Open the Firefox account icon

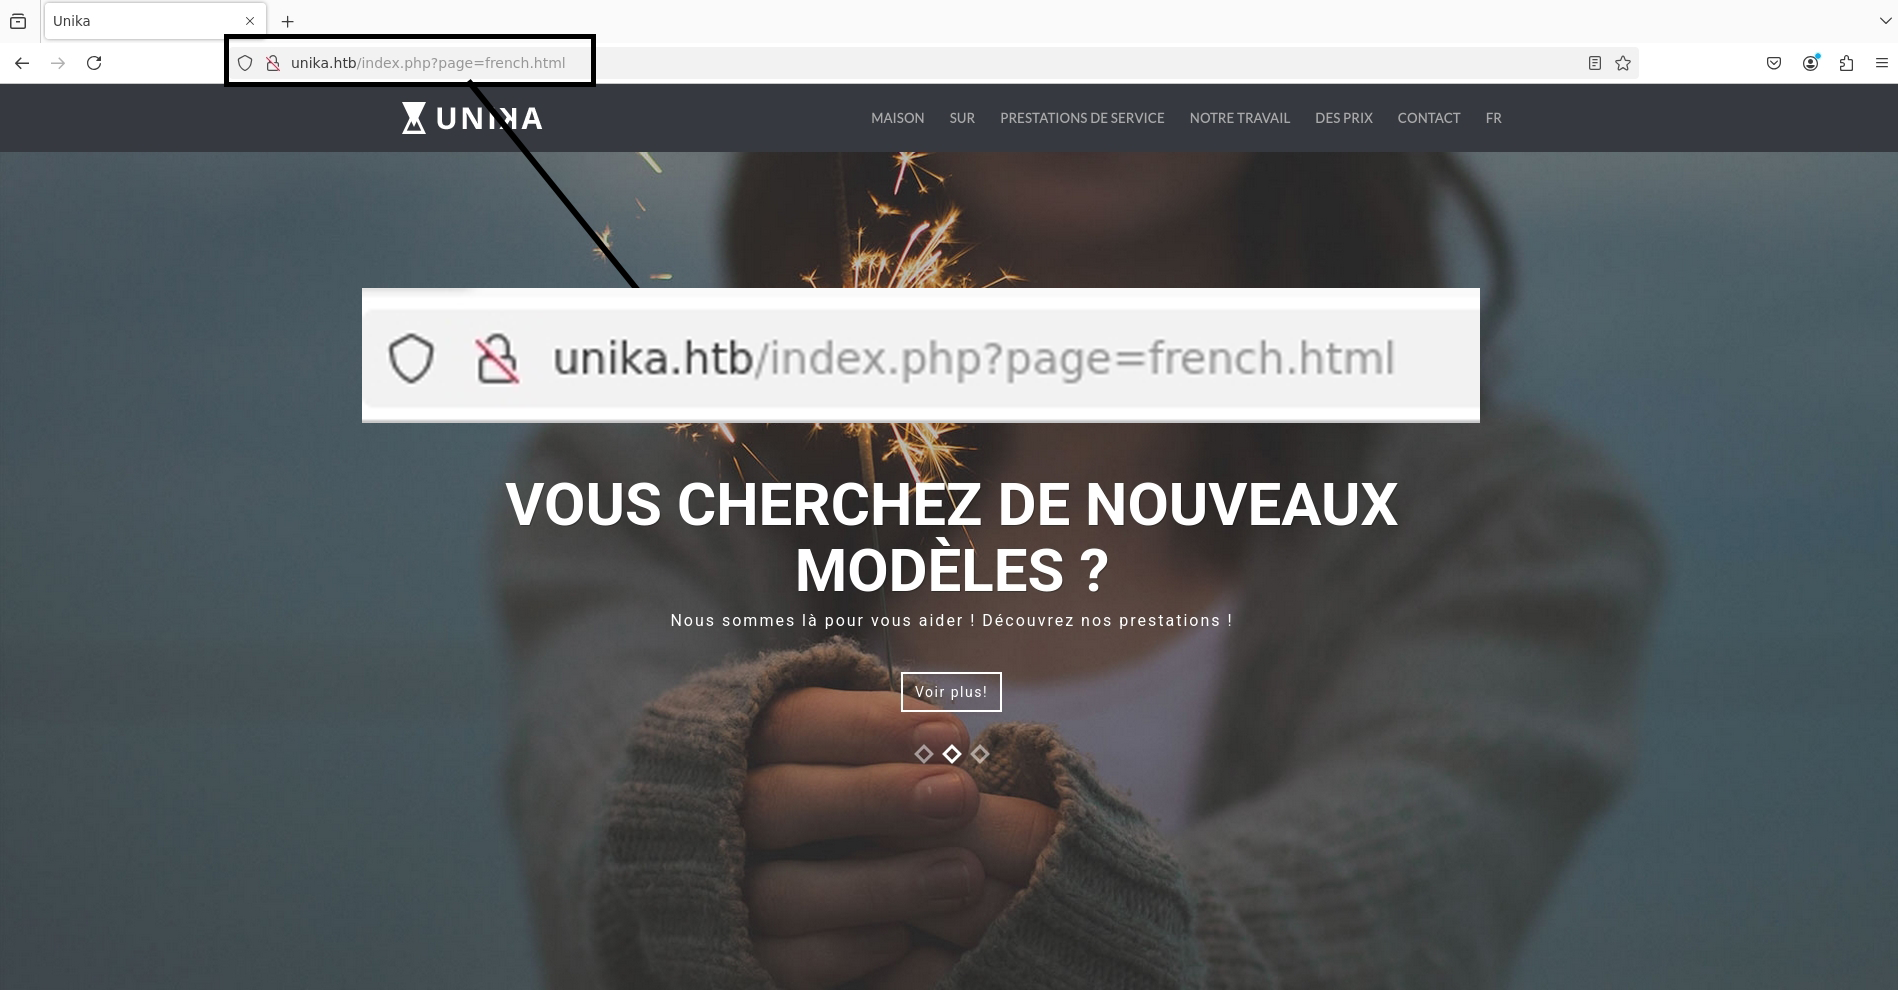point(1811,63)
